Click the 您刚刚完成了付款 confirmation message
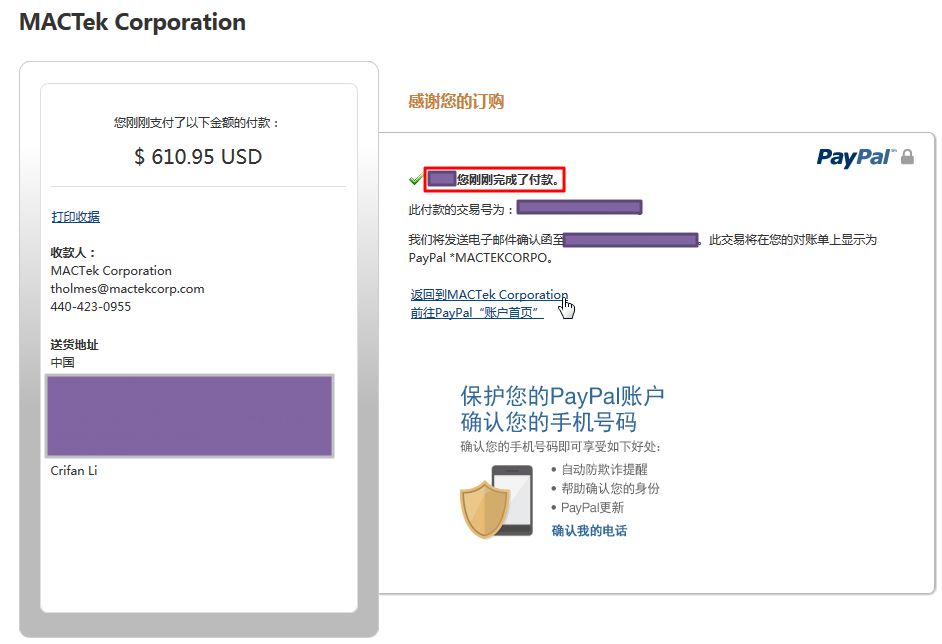The height and width of the screenshot is (644, 942). 508,180
